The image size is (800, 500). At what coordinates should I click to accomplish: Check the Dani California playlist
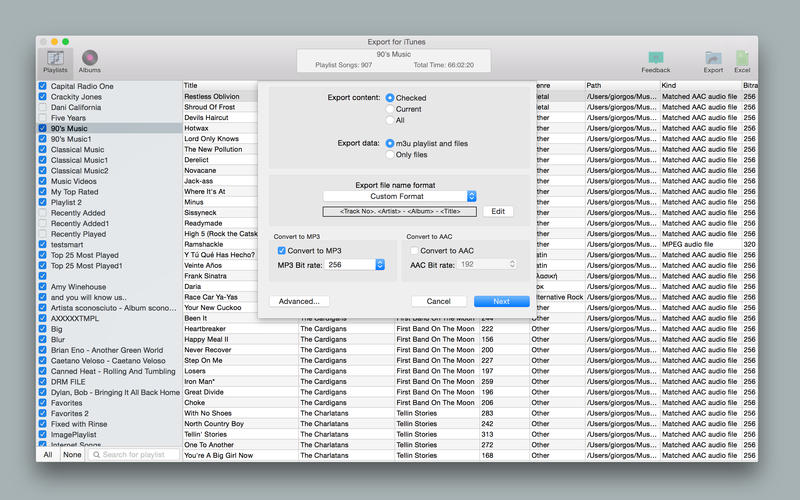(x=43, y=107)
